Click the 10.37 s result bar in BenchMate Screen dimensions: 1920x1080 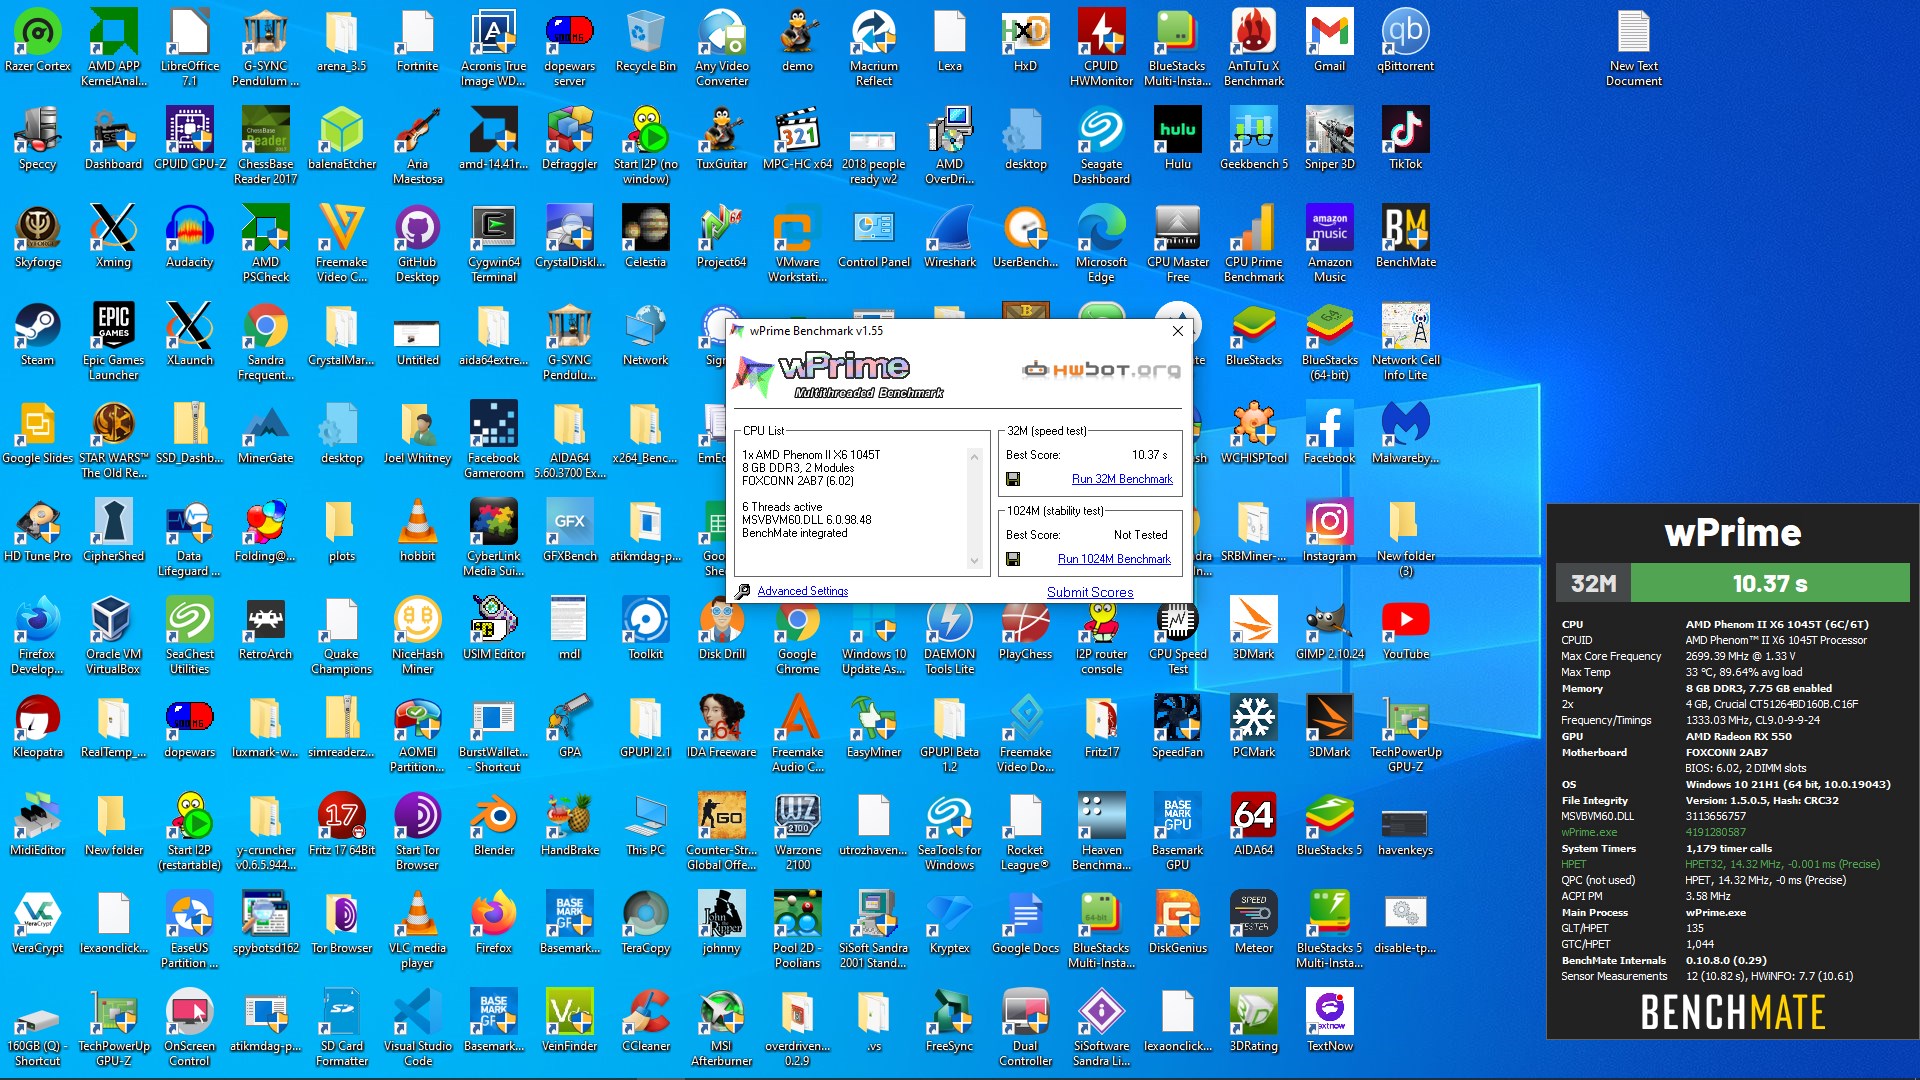(1770, 583)
